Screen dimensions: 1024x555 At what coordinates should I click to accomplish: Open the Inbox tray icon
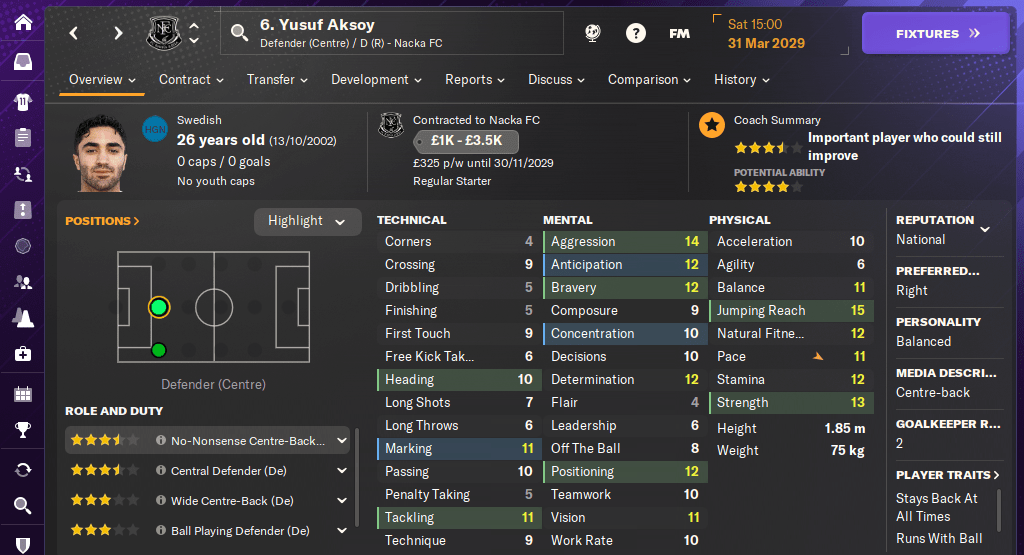pos(22,62)
